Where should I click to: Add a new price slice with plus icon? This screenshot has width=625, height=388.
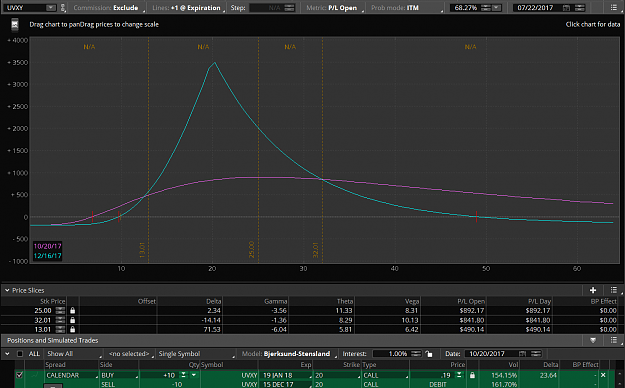593,290
